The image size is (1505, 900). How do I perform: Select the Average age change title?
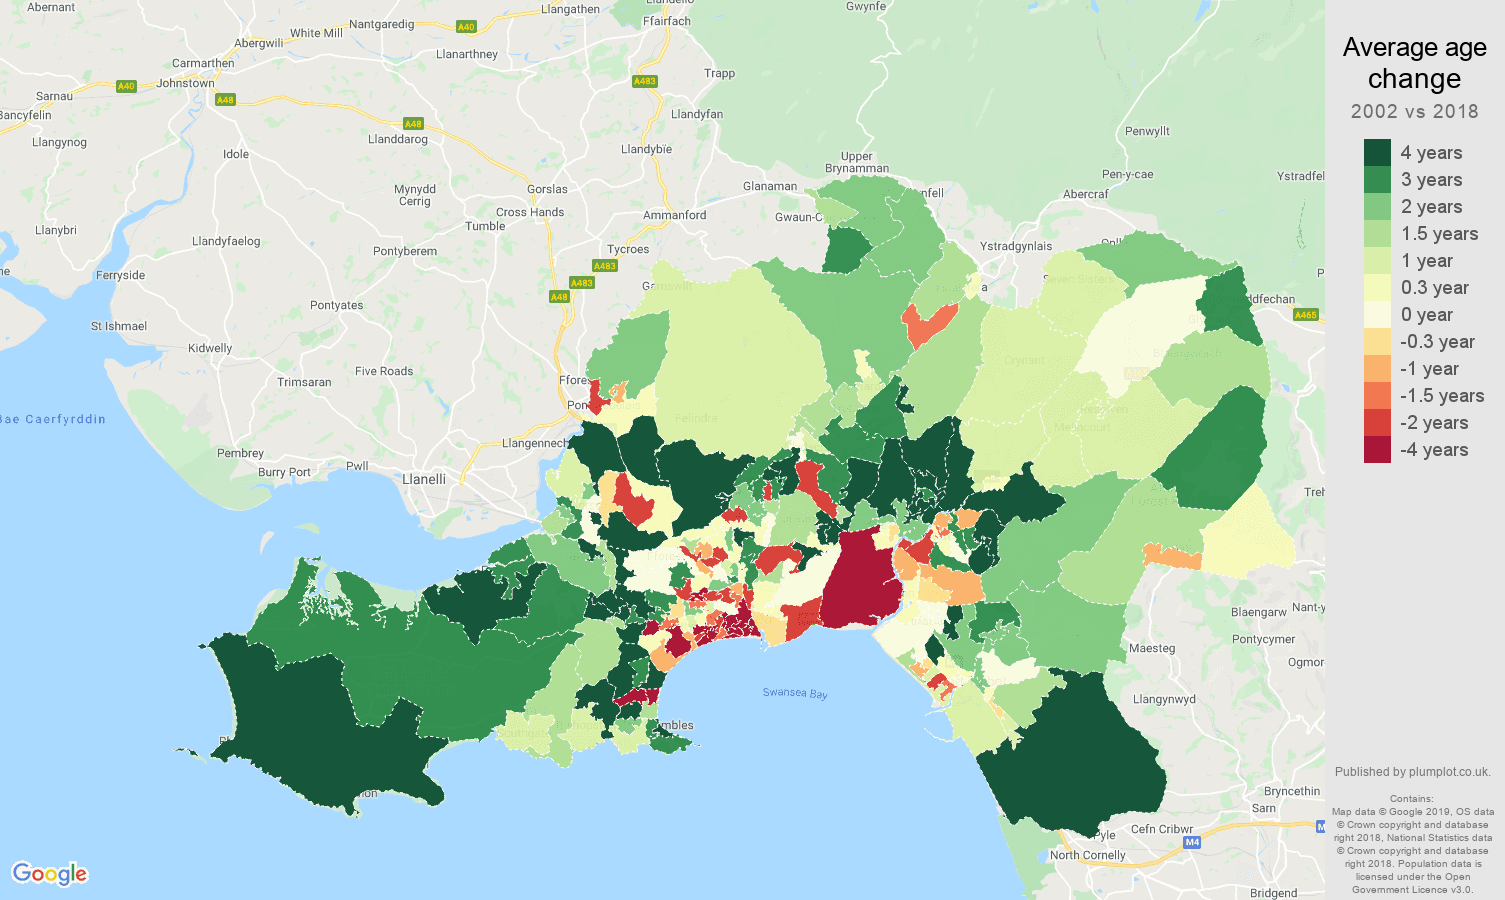1415,63
